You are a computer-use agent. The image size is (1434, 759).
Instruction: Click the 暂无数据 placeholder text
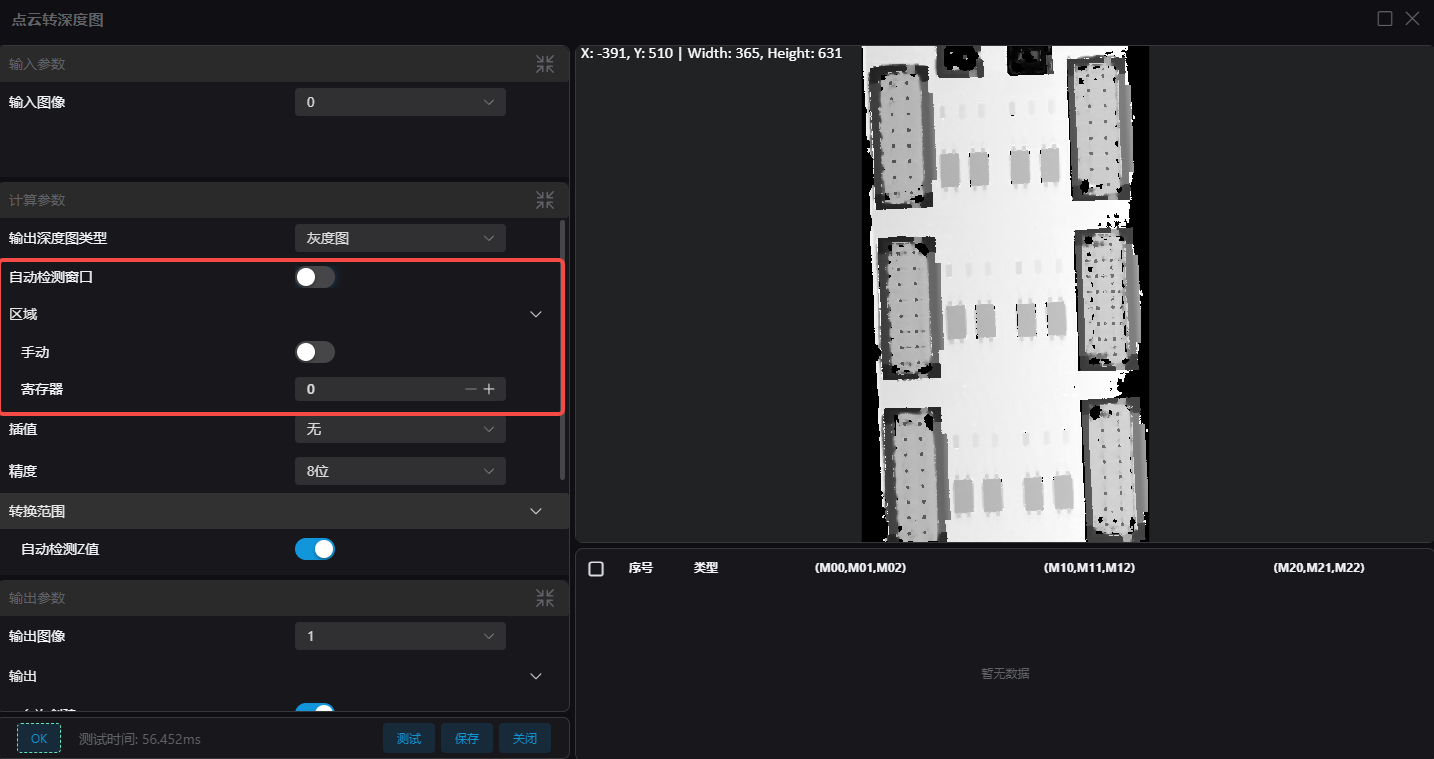pyautogui.click(x=1005, y=674)
